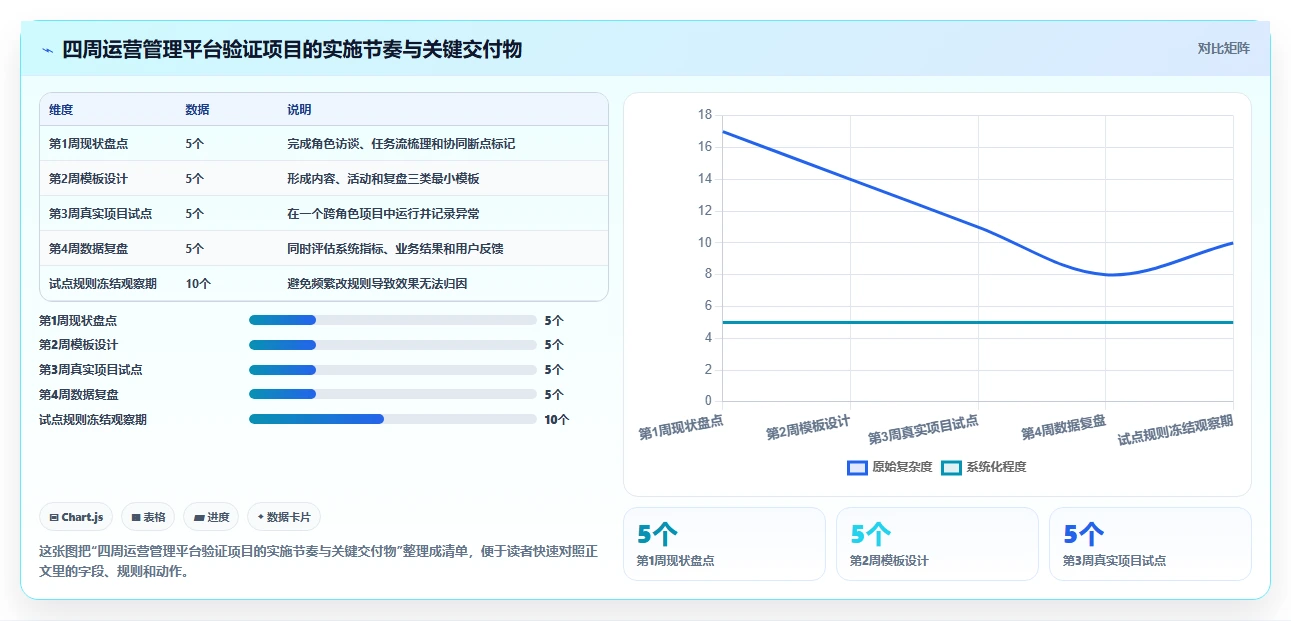This screenshot has height=621, width=1291.
Task: Toggle the 系统化程度 legend swatch
Action: [951, 467]
